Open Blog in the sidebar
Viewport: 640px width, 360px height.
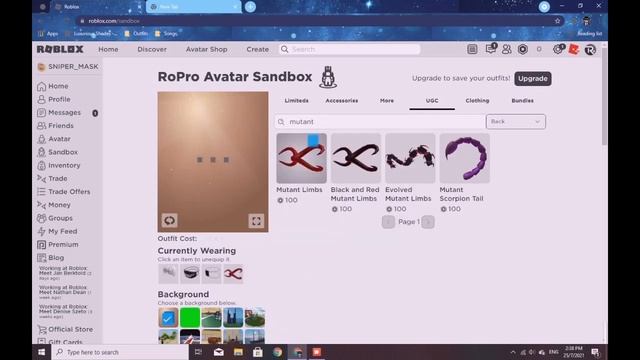tap(56, 258)
